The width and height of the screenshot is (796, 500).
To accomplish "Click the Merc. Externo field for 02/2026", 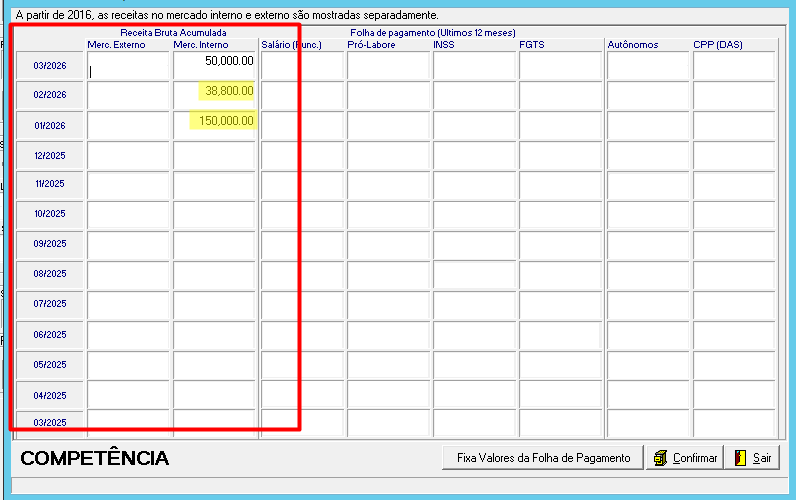I will (x=128, y=95).
